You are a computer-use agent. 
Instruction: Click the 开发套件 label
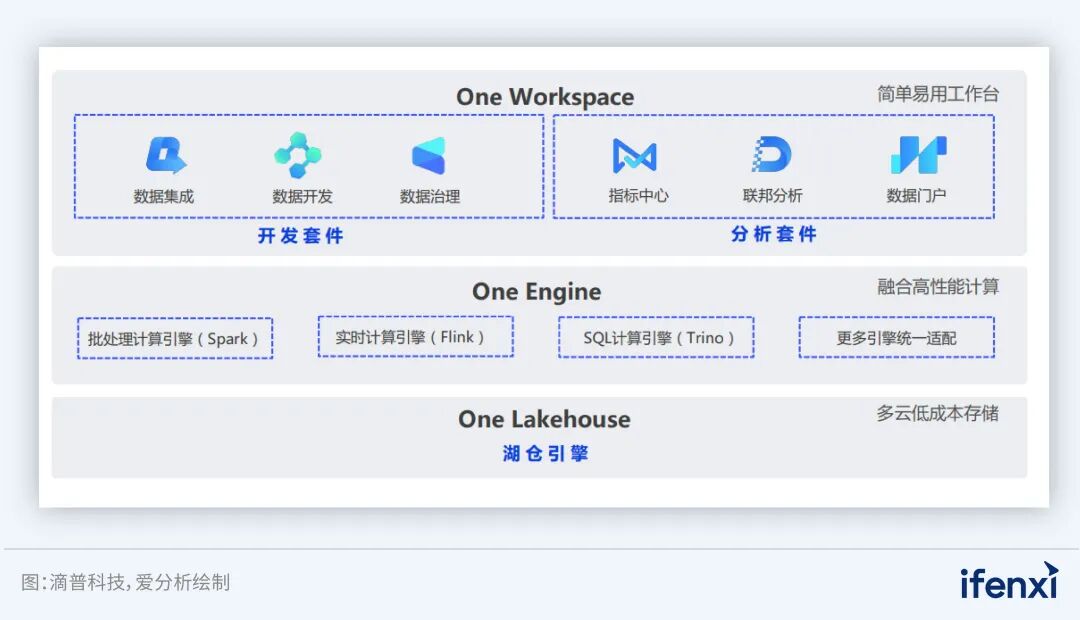(x=301, y=236)
